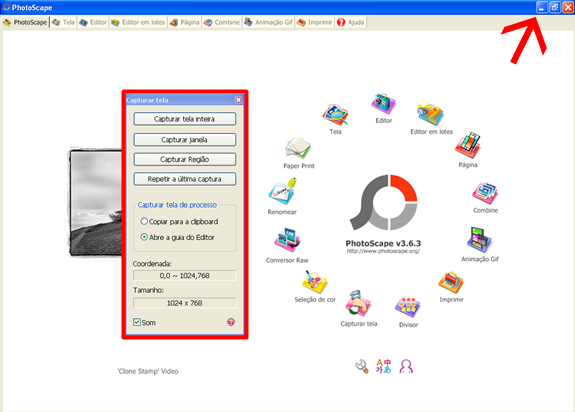This screenshot has height=412, width=575.
Task: Open the Tela viewer icon in the circle
Action: coord(335,115)
